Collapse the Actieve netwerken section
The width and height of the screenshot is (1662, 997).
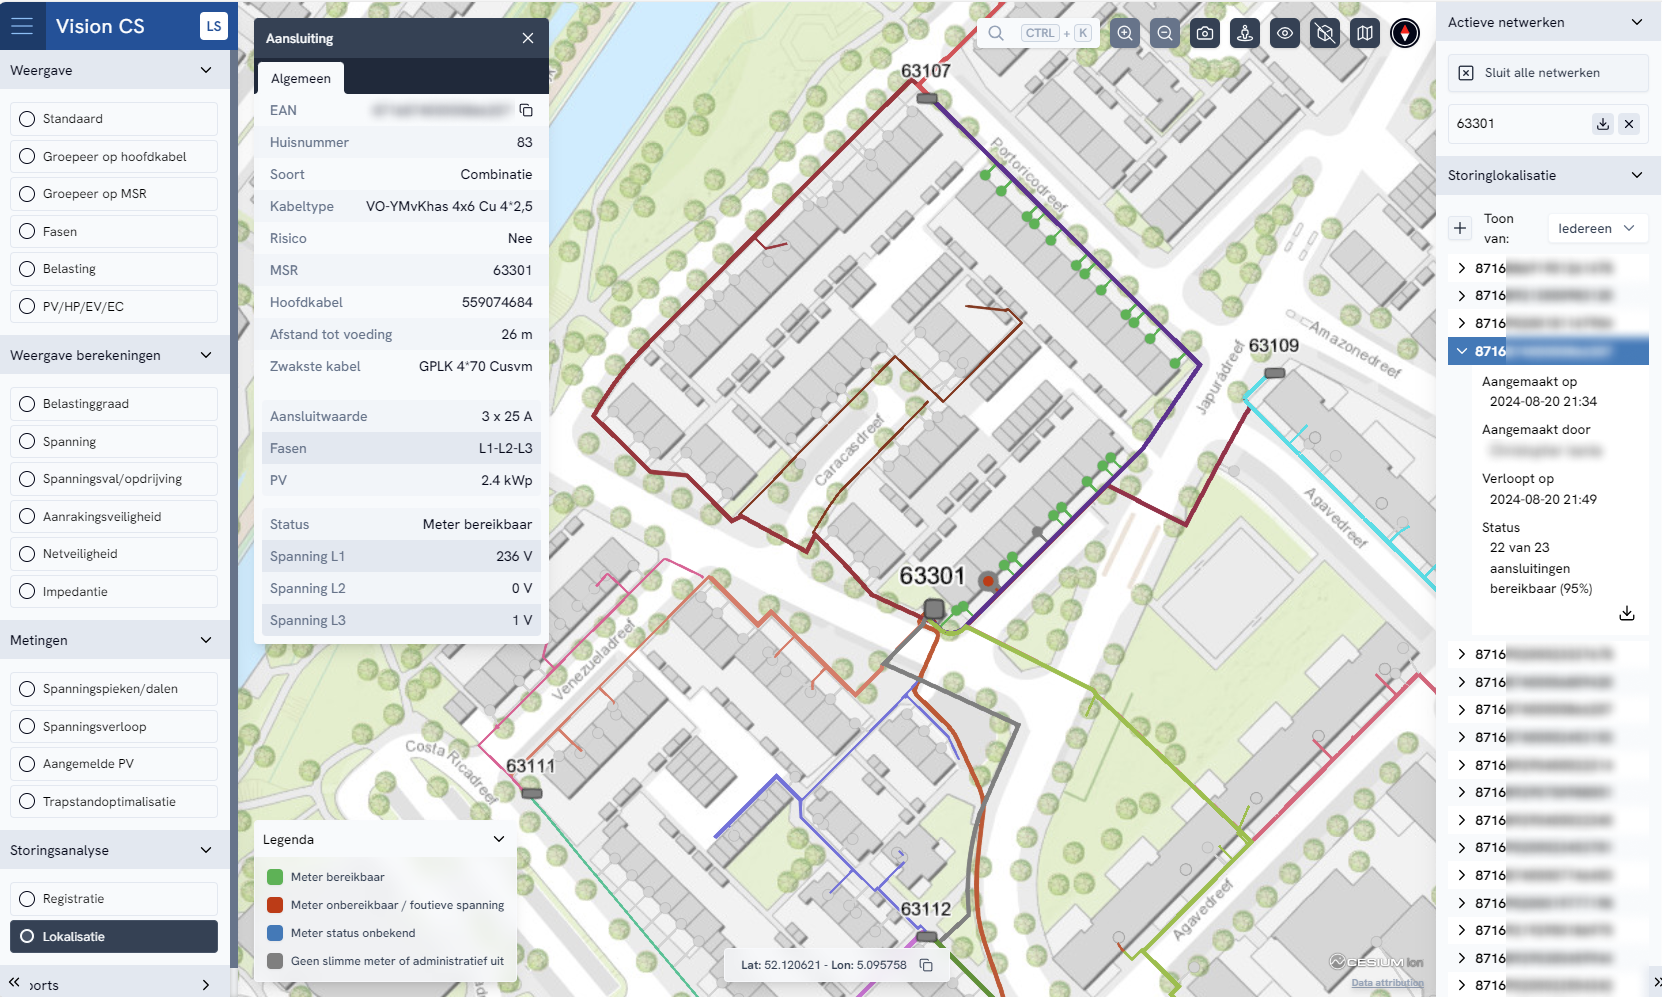[x=1637, y=22]
